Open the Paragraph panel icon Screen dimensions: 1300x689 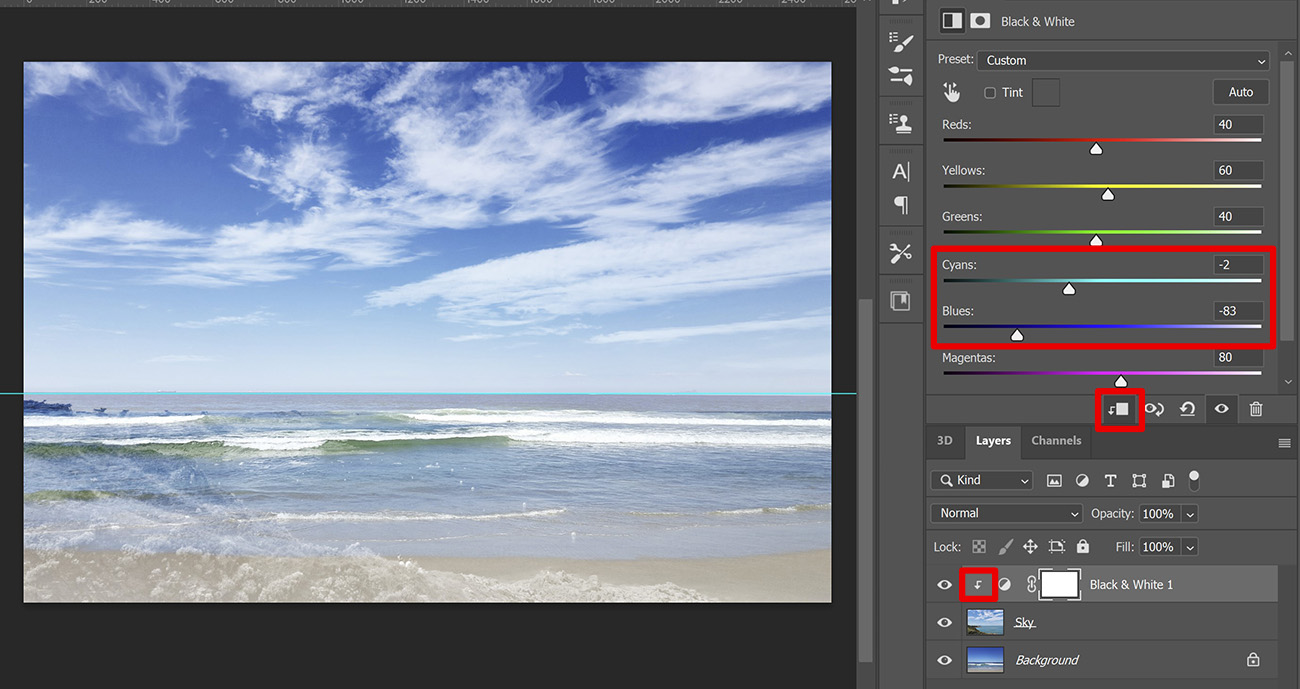[x=901, y=205]
